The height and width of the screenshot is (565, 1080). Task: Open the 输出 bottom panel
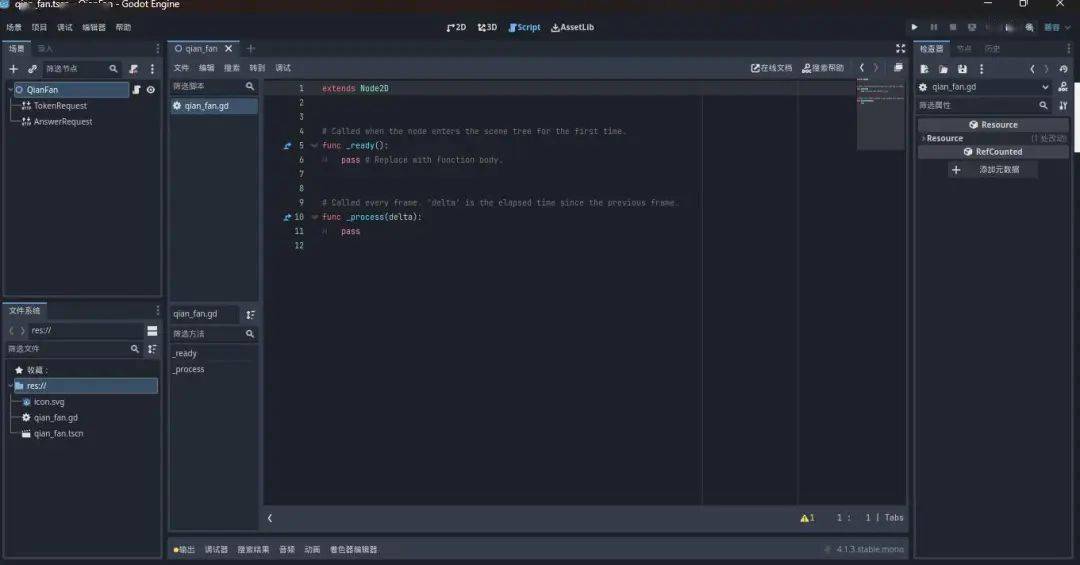click(x=184, y=550)
